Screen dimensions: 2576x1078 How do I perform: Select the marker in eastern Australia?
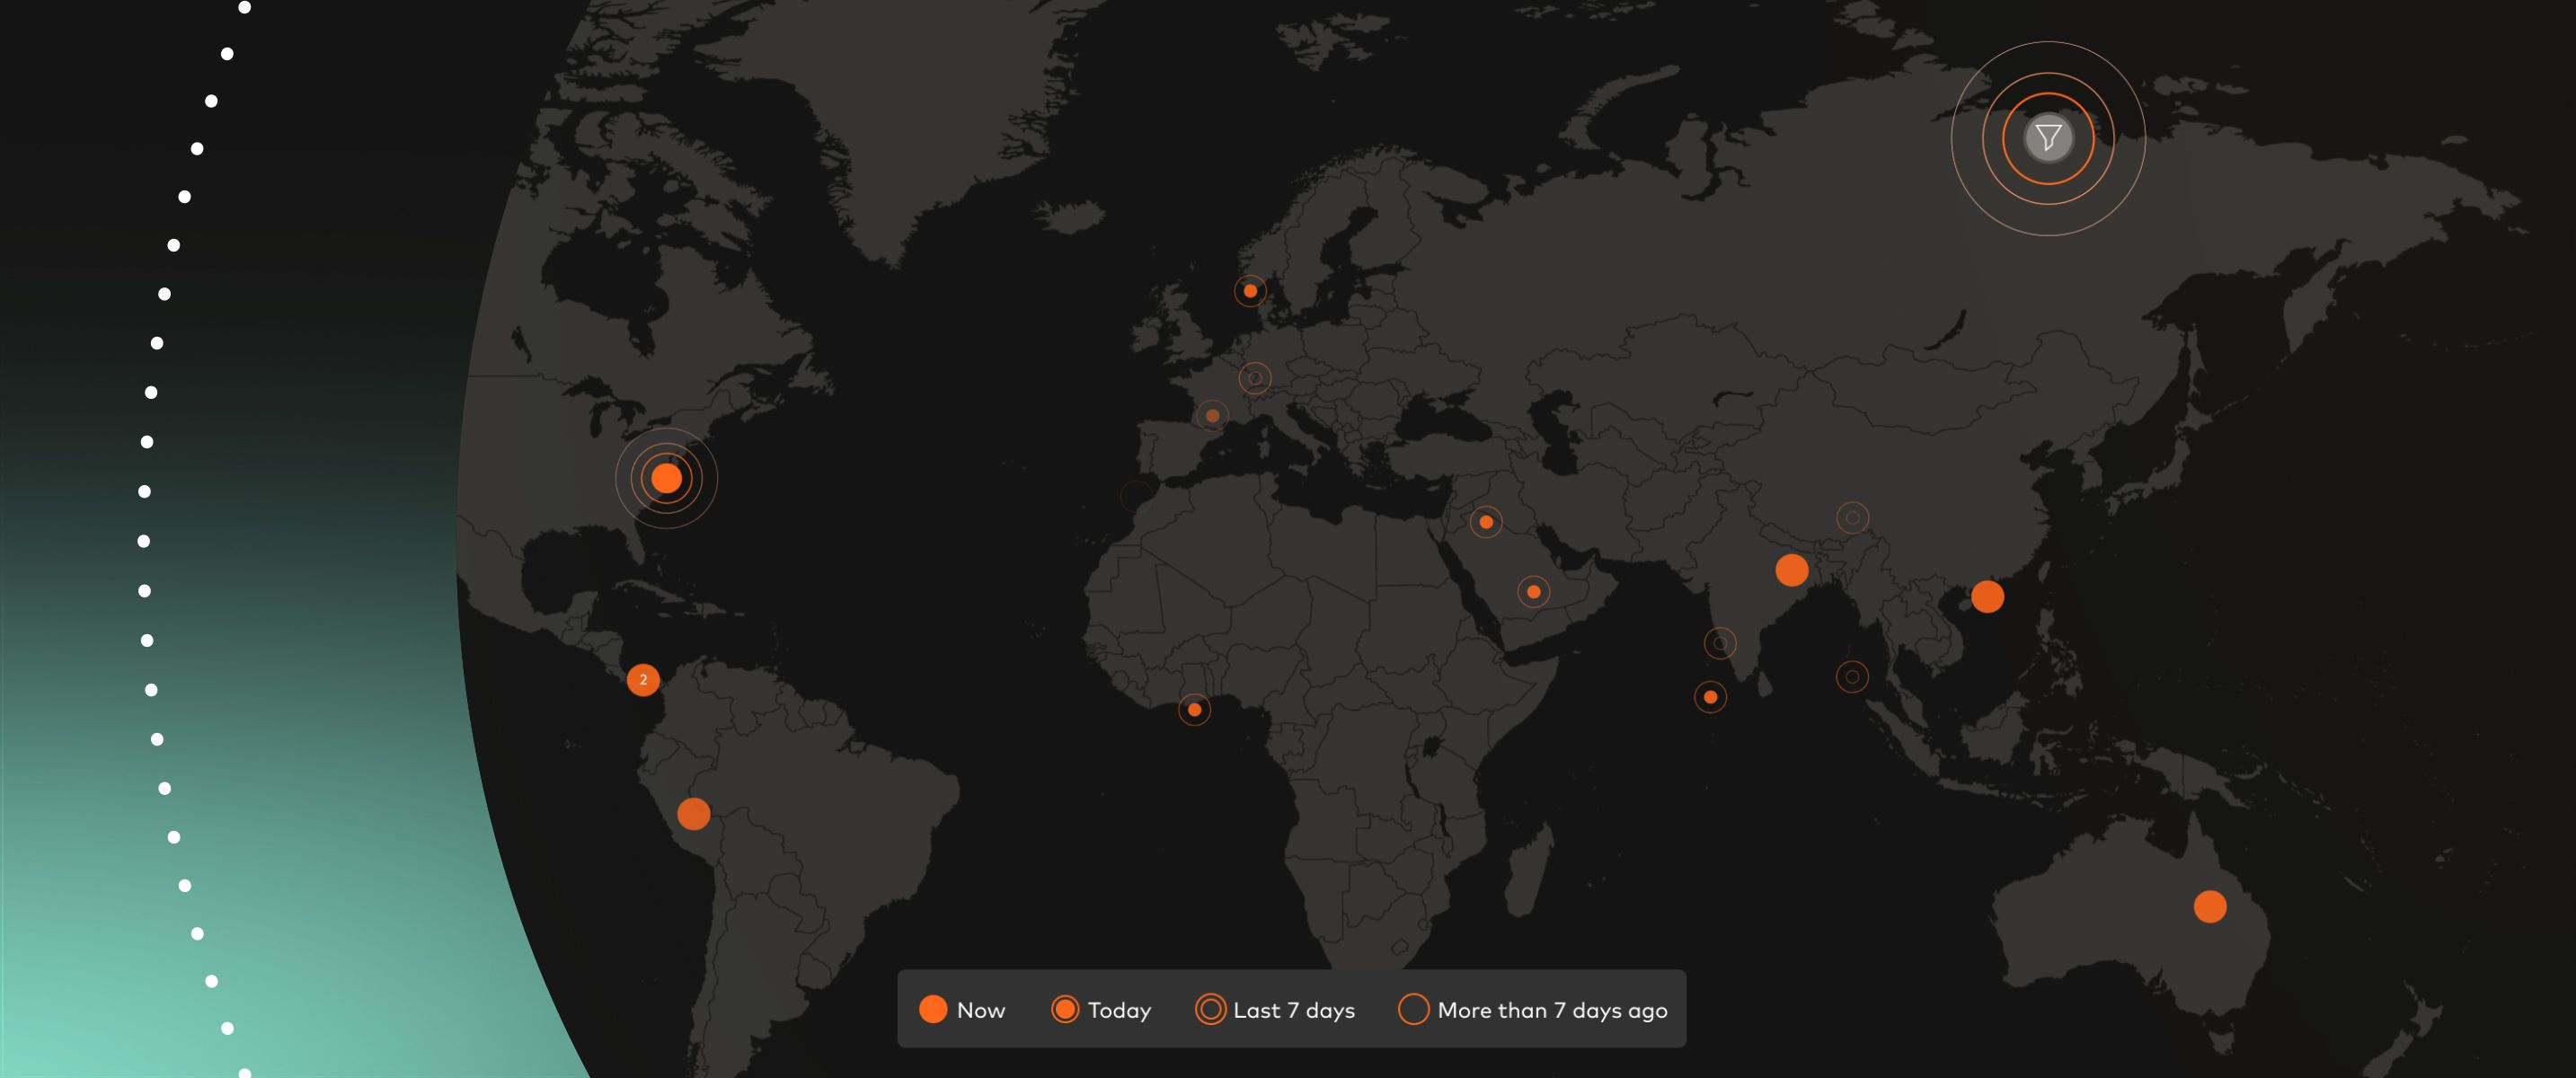(2210, 907)
